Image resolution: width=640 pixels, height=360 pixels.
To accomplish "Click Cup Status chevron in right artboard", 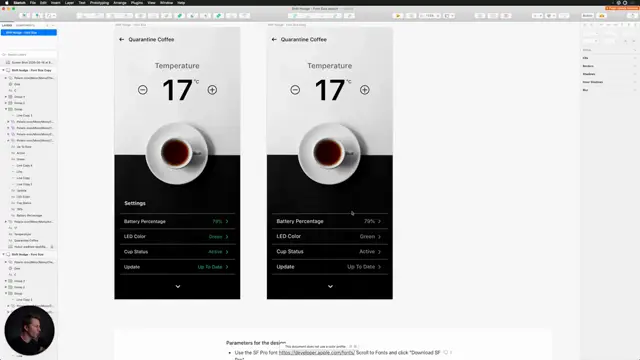I will tap(379, 252).
